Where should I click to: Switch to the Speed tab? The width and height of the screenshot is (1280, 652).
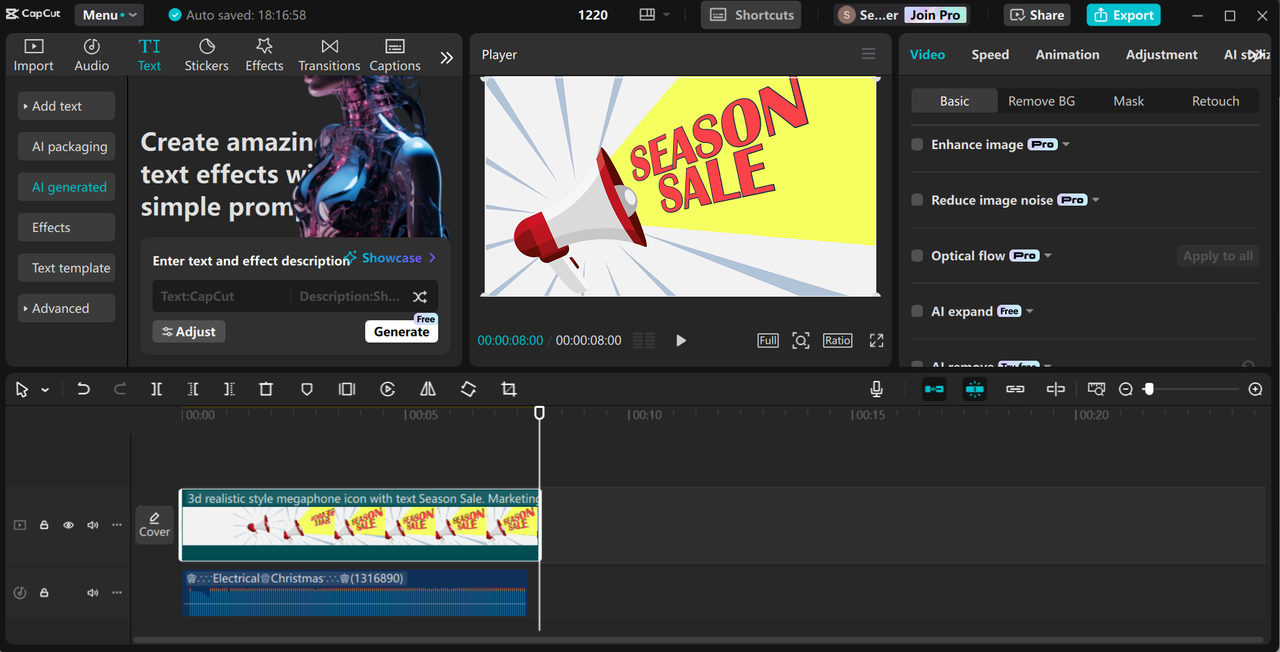990,55
